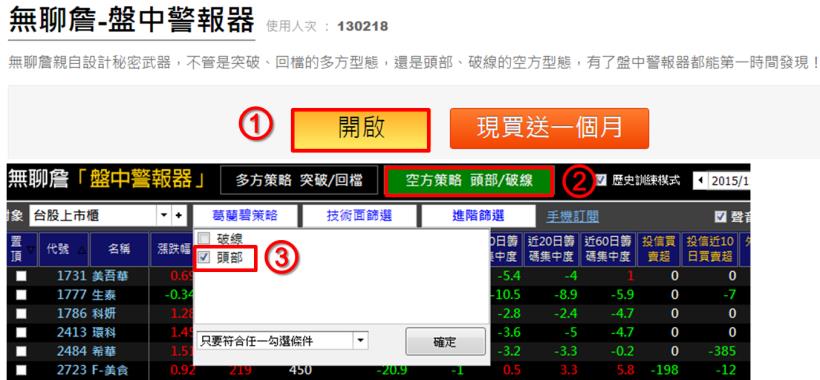This screenshot has height=380, width=820.
Task: Click the stock name 環科
Action: [104, 332]
